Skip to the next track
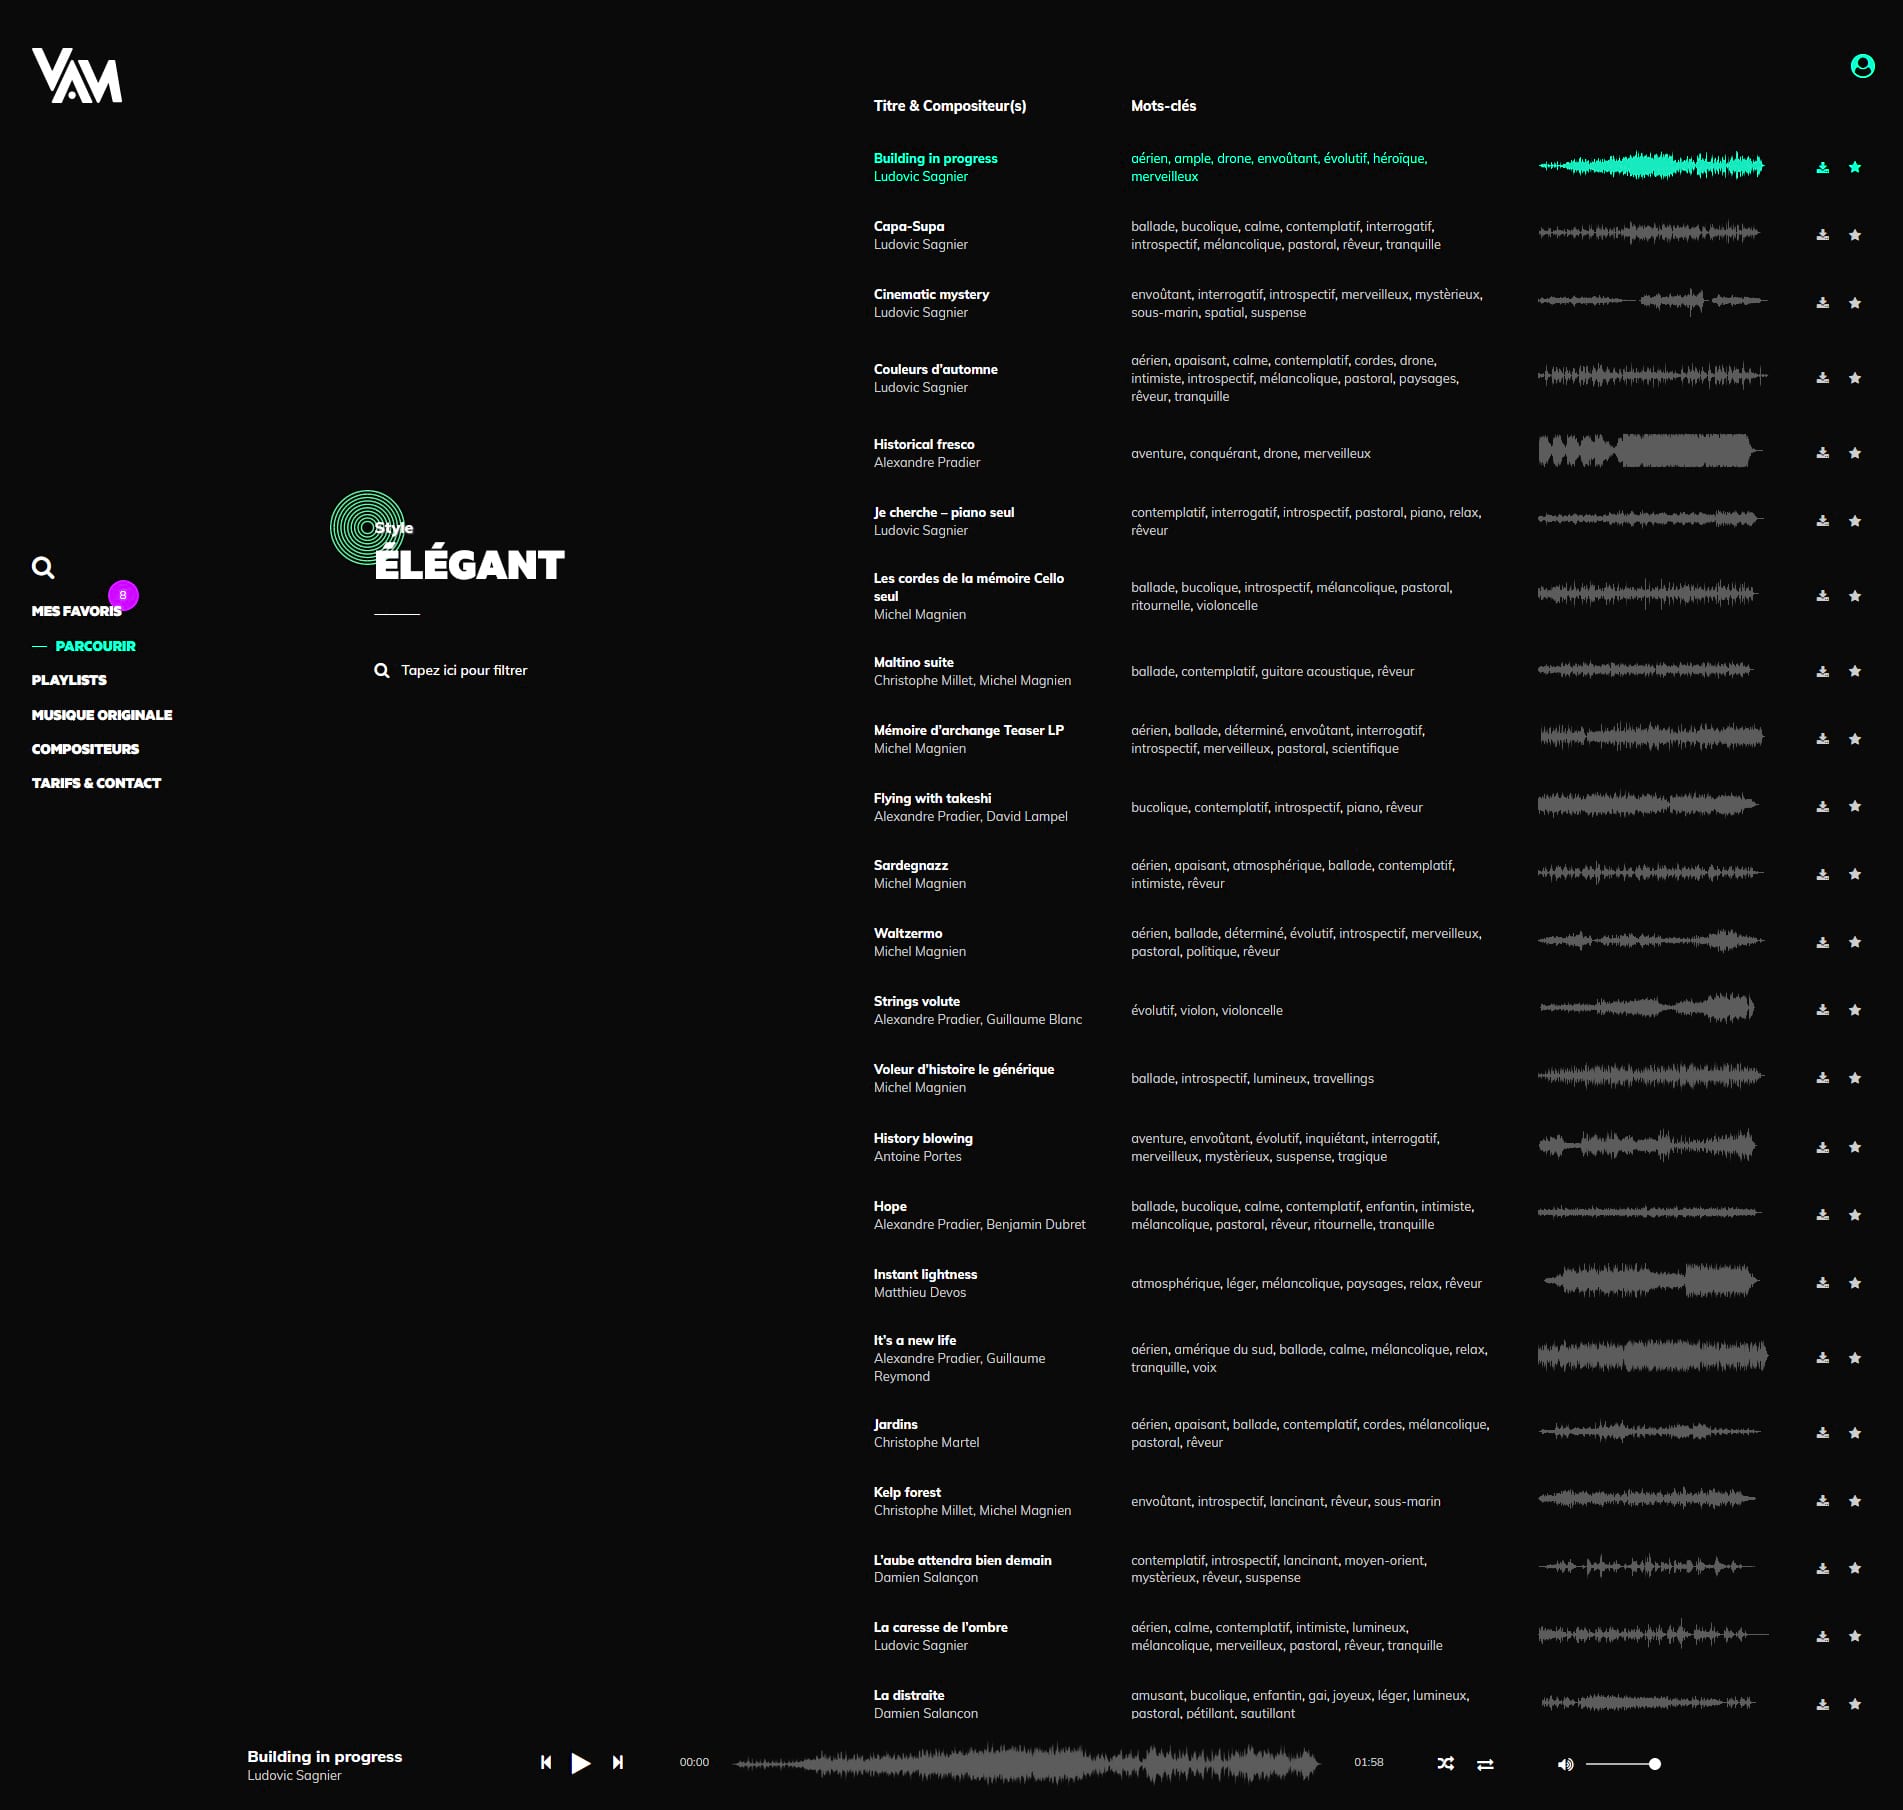The width and height of the screenshot is (1903, 1810). pyautogui.click(x=618, y=1762)
